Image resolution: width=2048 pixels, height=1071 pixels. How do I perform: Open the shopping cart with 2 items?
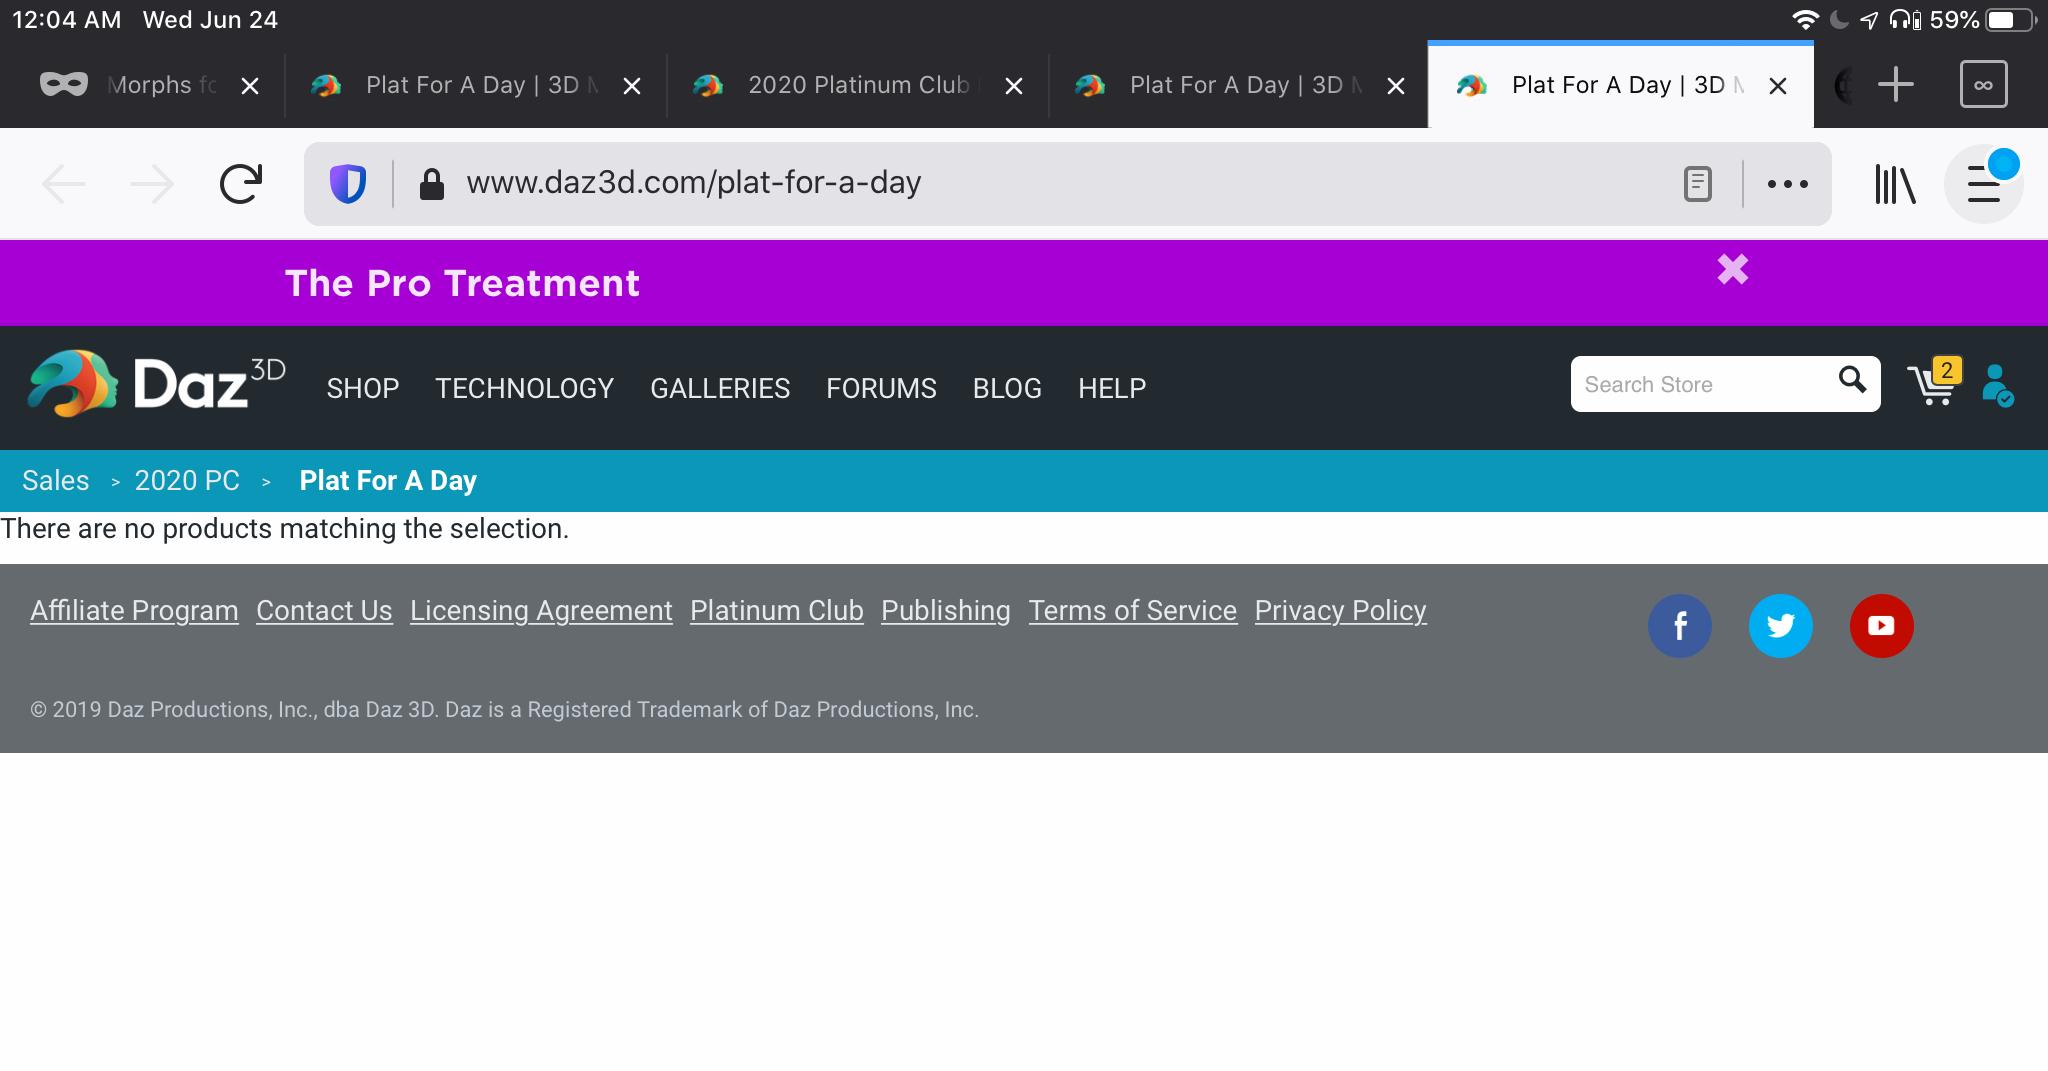(1933, 385)
